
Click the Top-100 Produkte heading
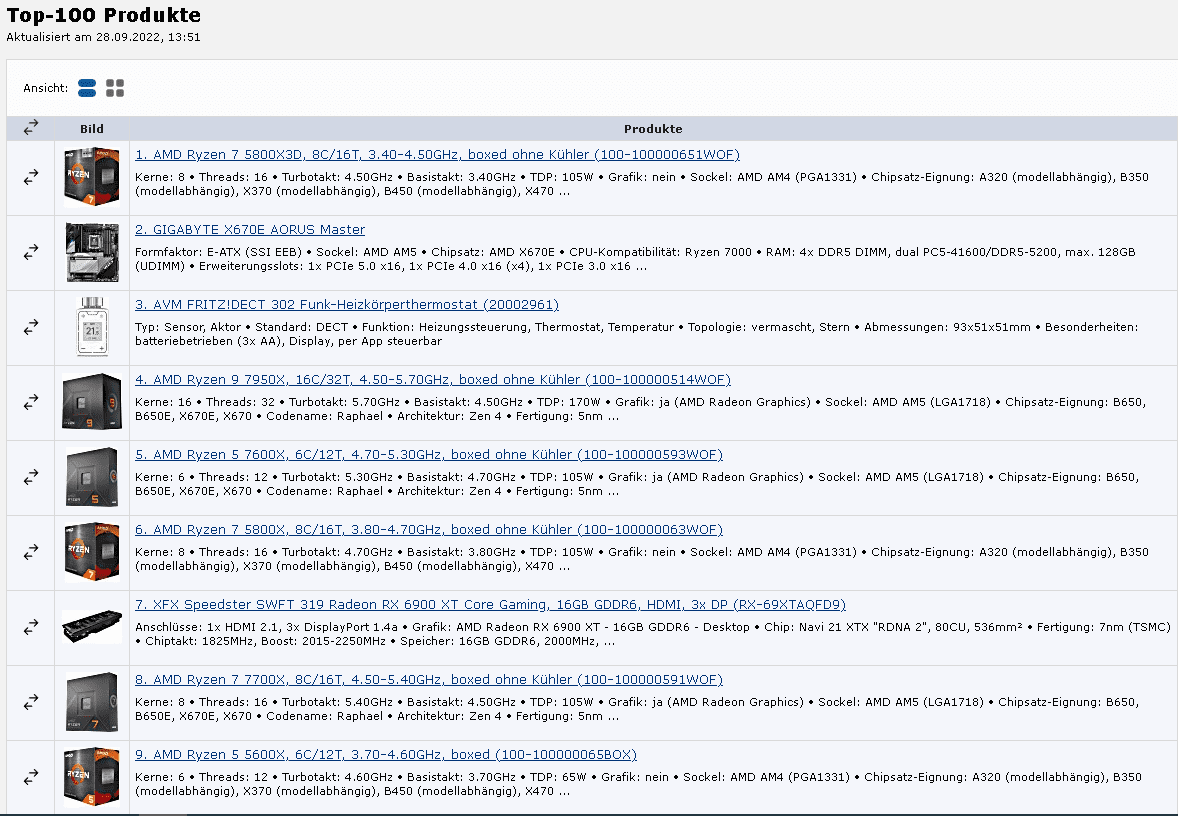[104, 15]
